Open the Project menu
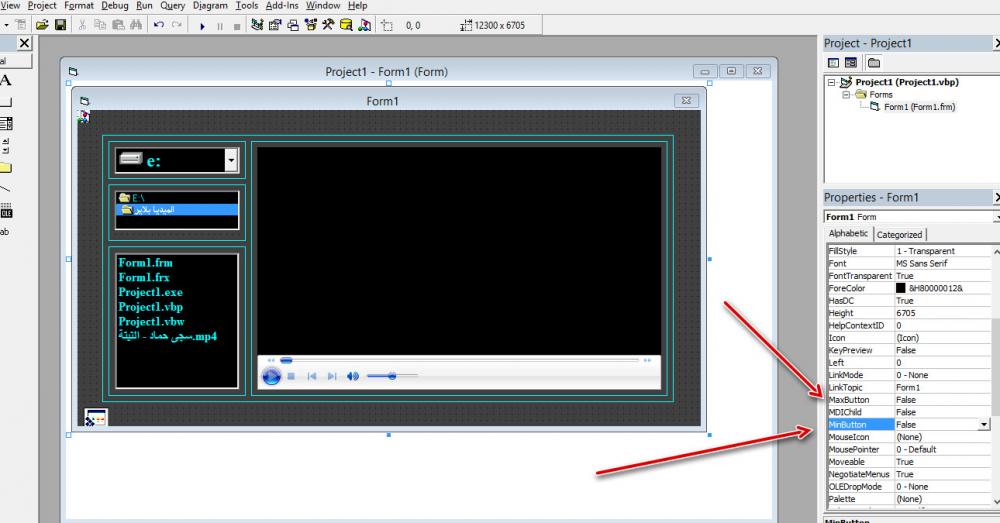Image resolution: width=1000 pixels, height=523 pixels. tap(42, 6)
